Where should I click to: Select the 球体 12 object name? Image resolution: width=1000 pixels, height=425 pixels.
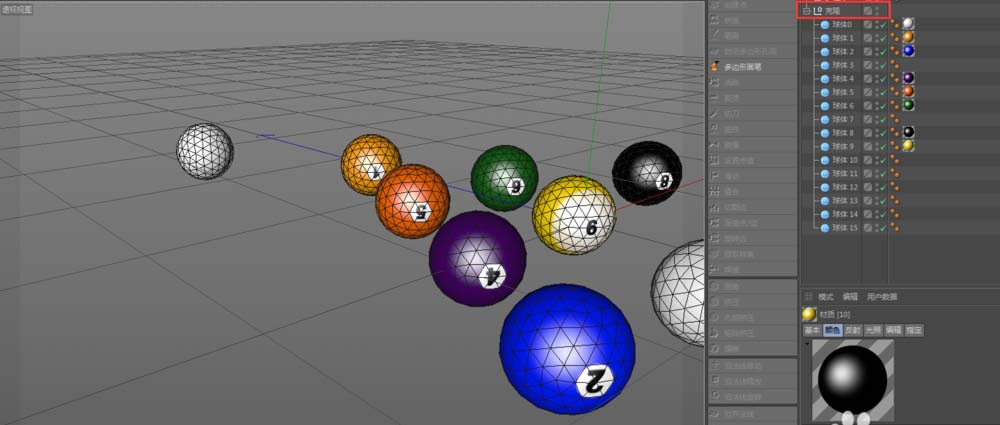point(845,187)
